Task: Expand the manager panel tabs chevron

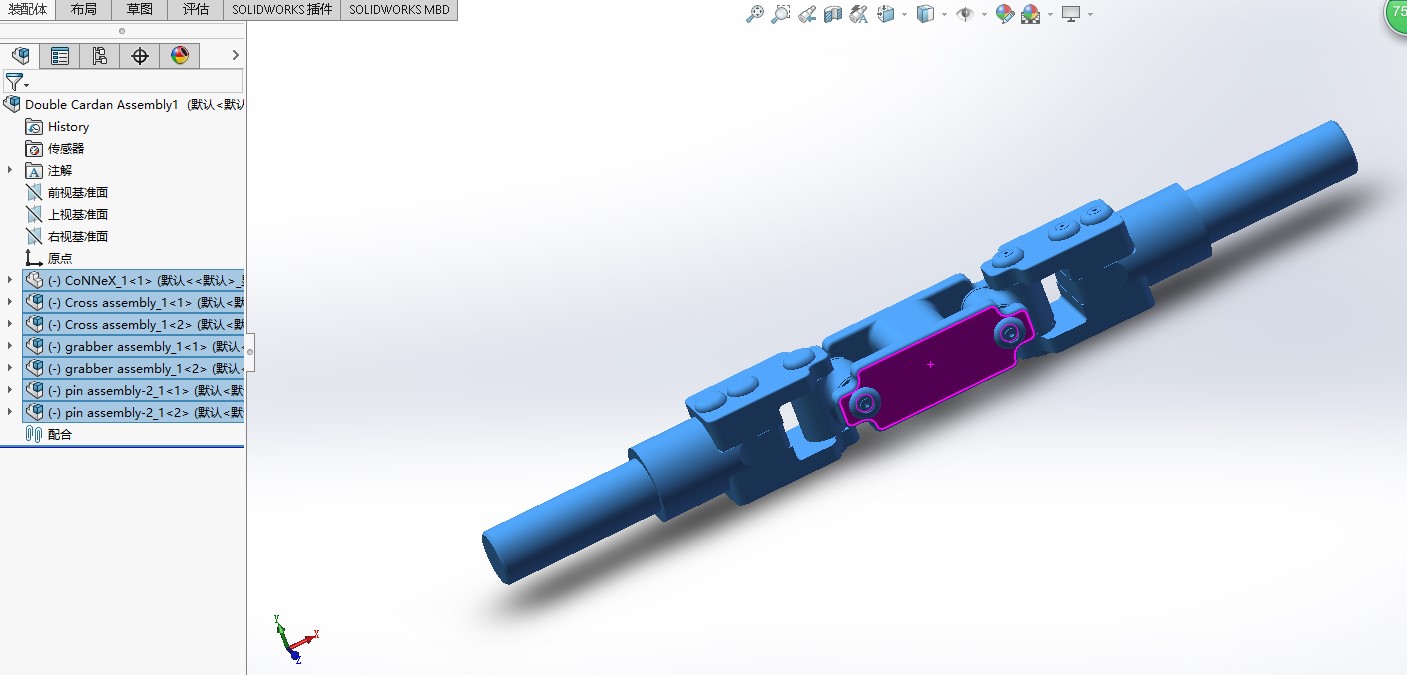Action: point(236,55)
